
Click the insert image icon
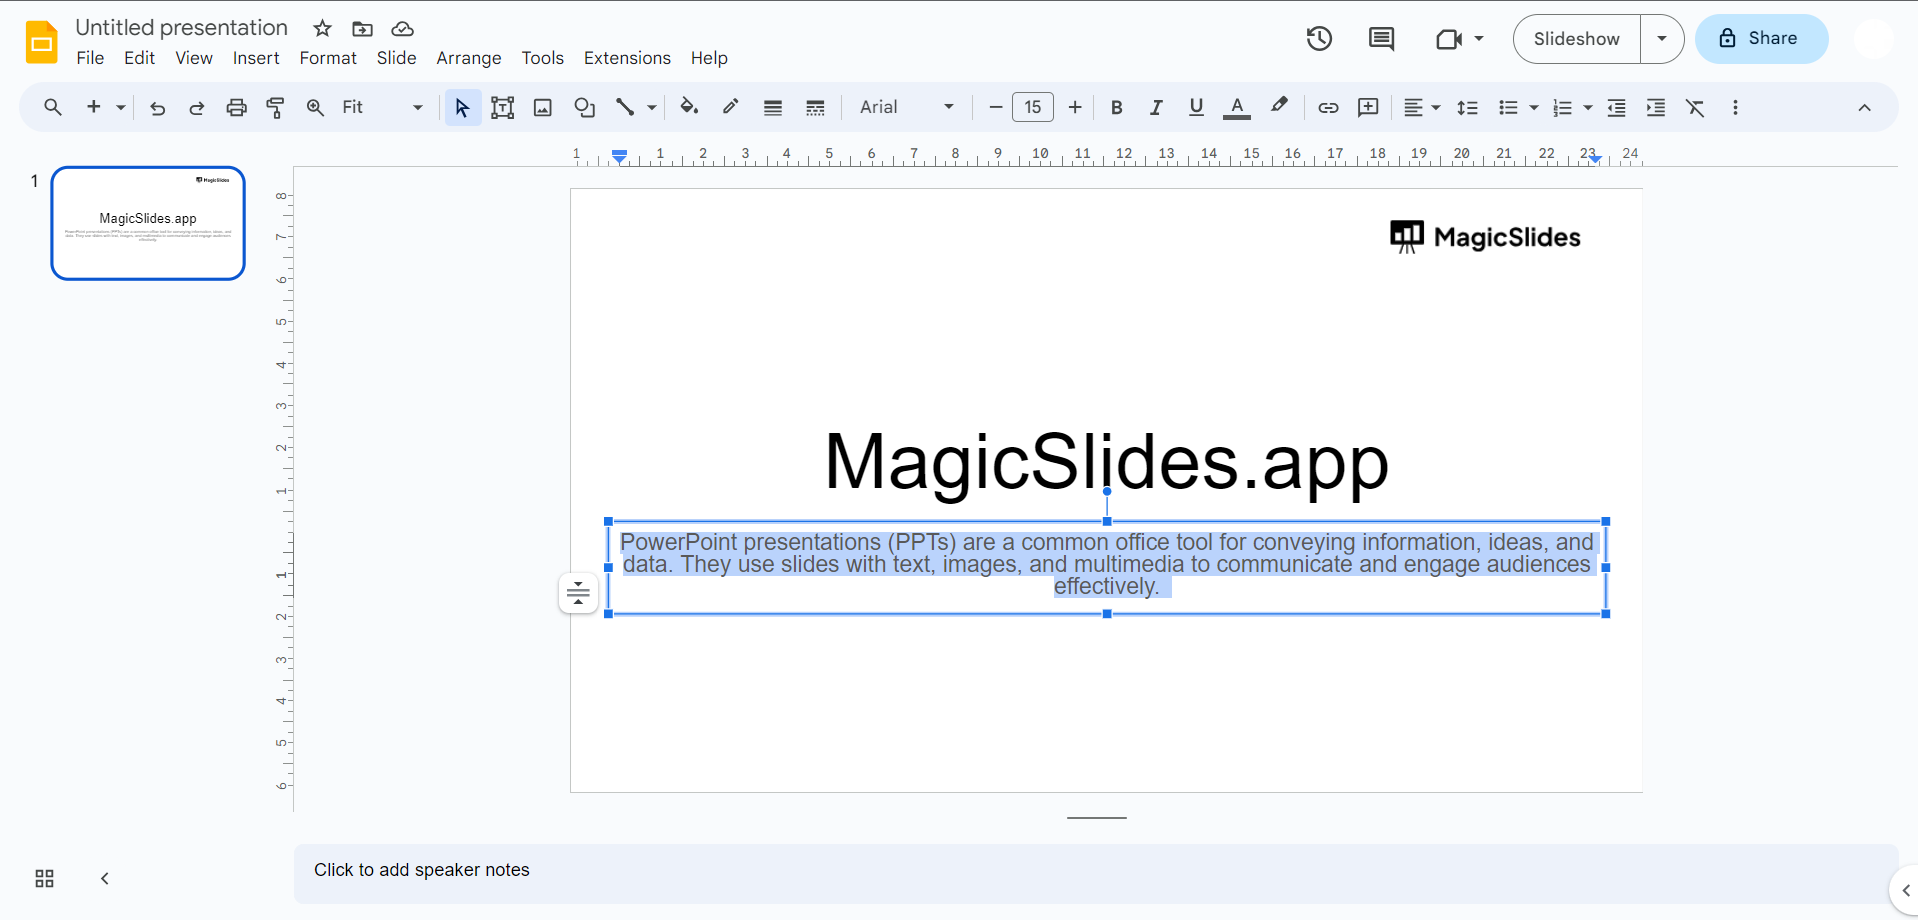coord(543,108)
